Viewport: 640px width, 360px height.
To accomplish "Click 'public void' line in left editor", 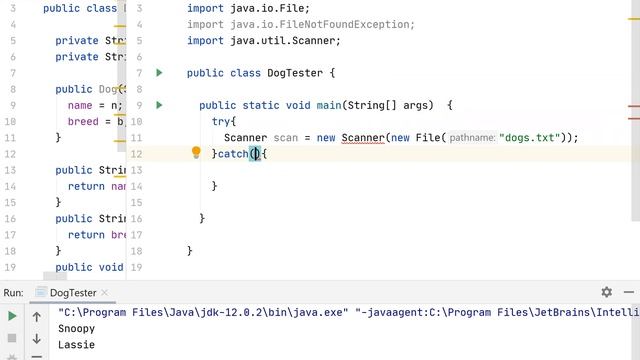I will pyautogui.click(x=89, y=267).
